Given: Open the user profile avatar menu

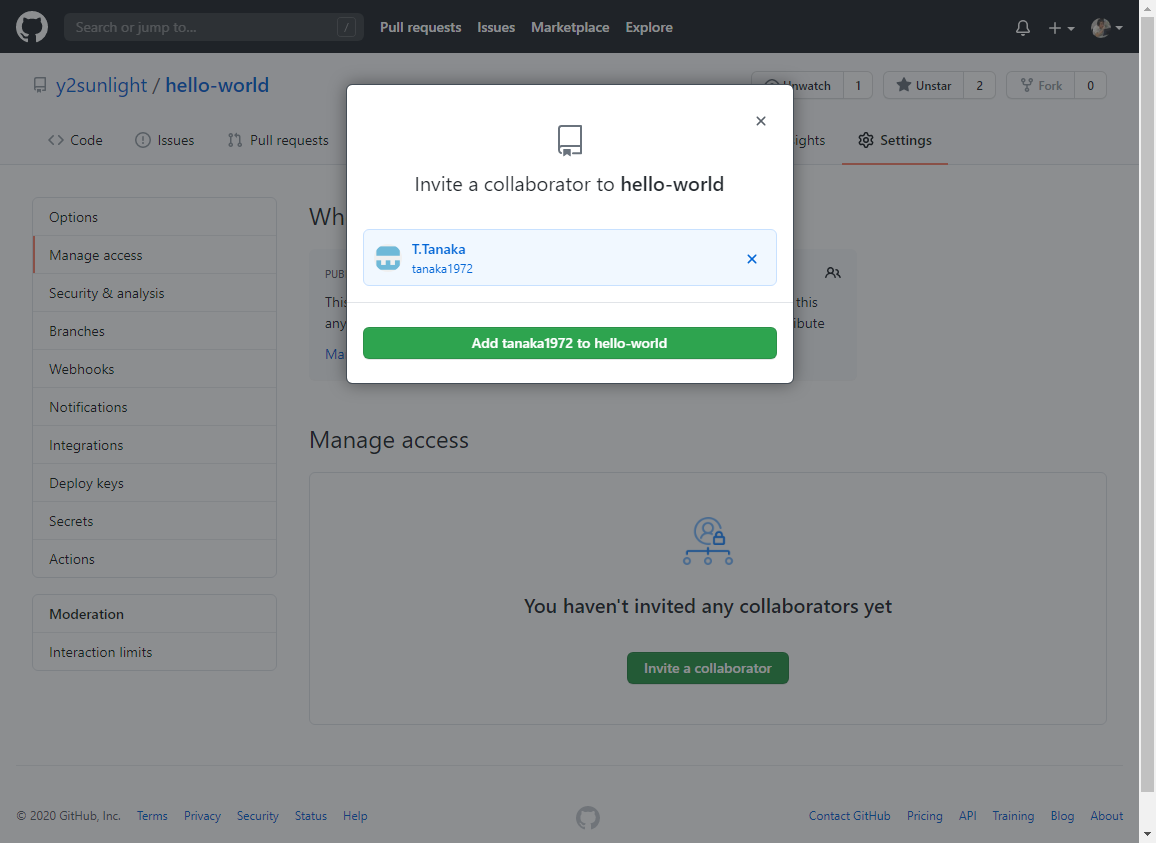Looking at the screenshot, I should click(1106, 28).
